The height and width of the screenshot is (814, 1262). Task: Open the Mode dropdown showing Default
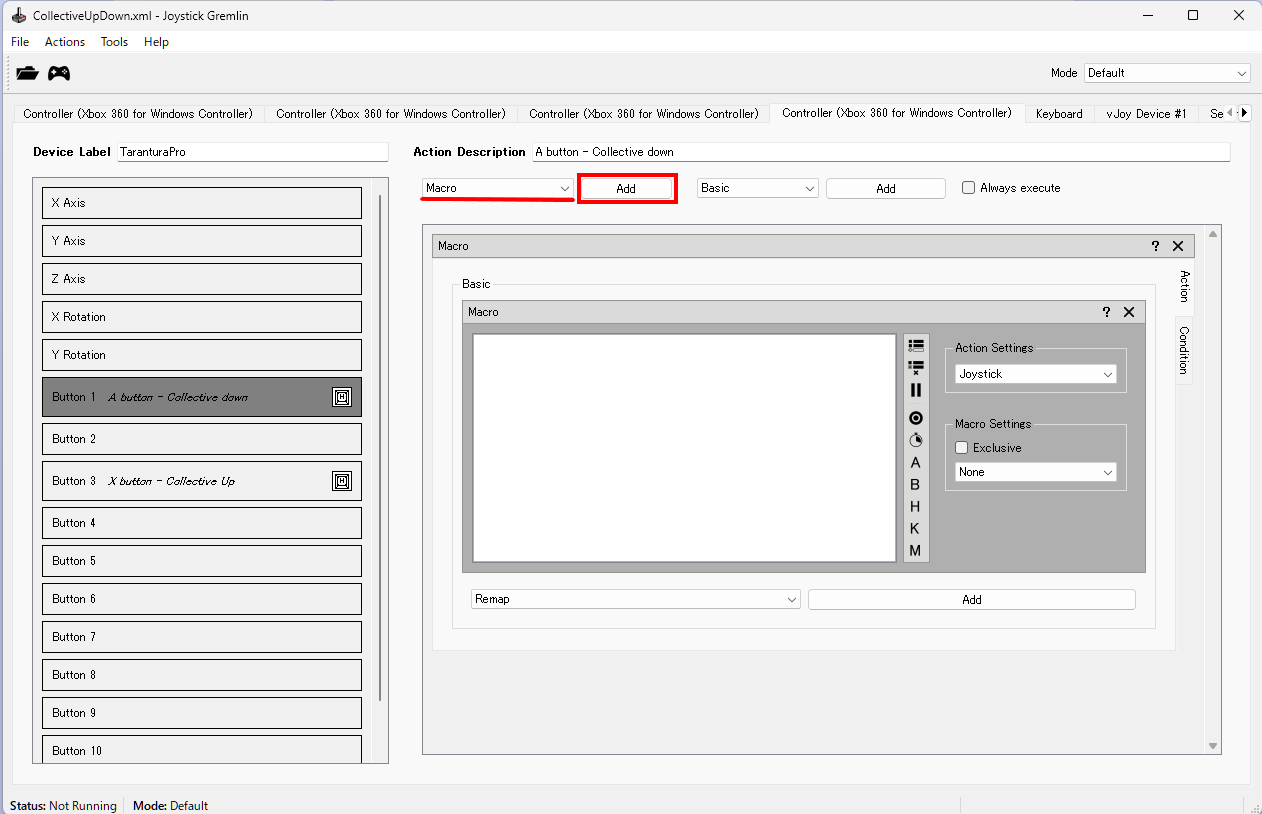pyautogui.click(x=1166, y=73)
